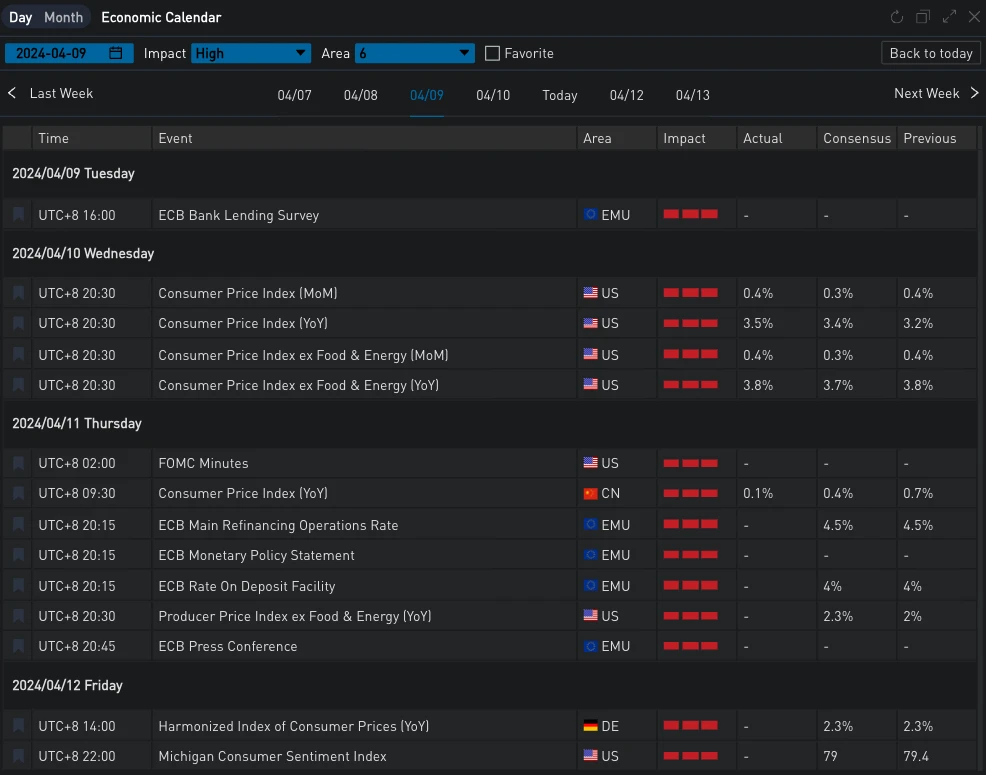Select the Today date tab
This screenshot has width=986, height=775.
[560, 95]
